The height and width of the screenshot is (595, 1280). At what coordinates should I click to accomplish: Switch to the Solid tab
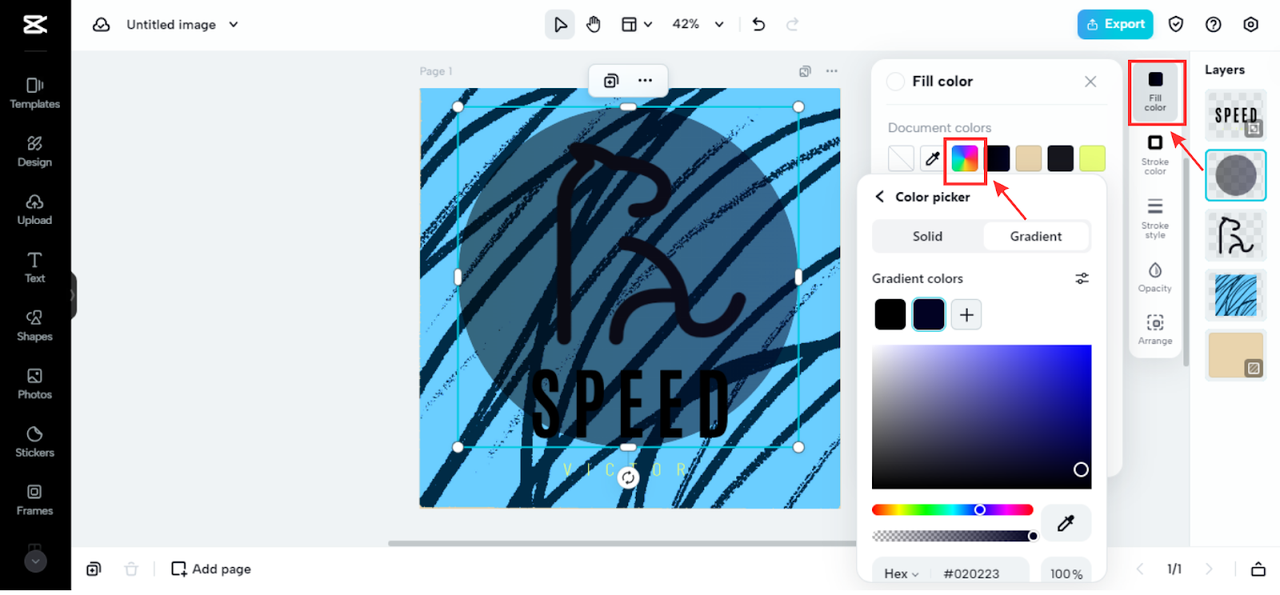[x=928, y=236]
